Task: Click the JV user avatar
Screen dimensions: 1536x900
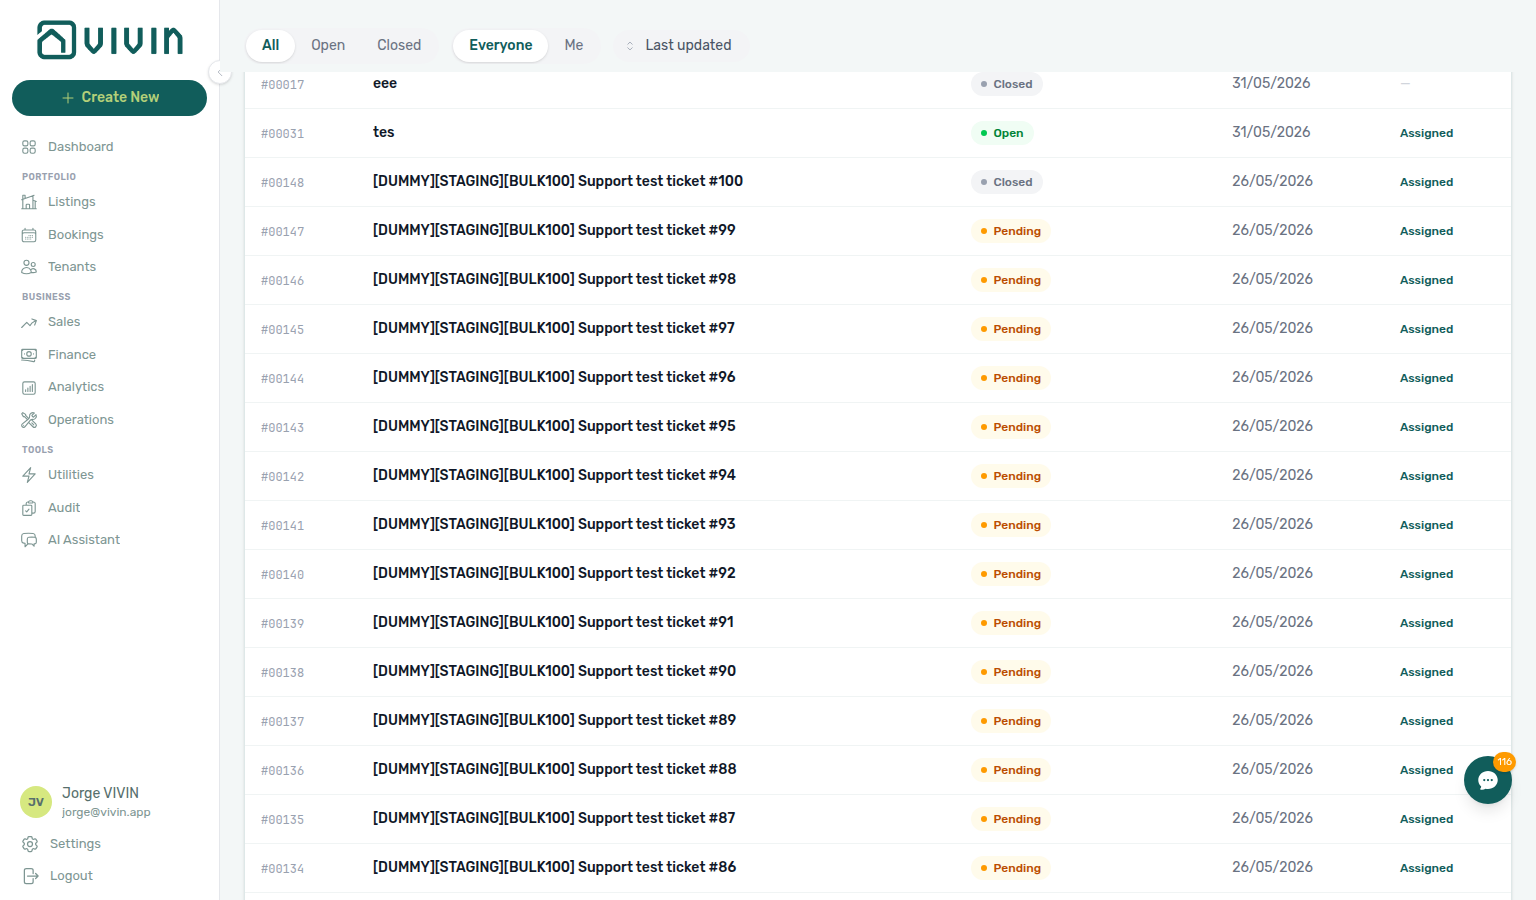Action: [36, 802]
